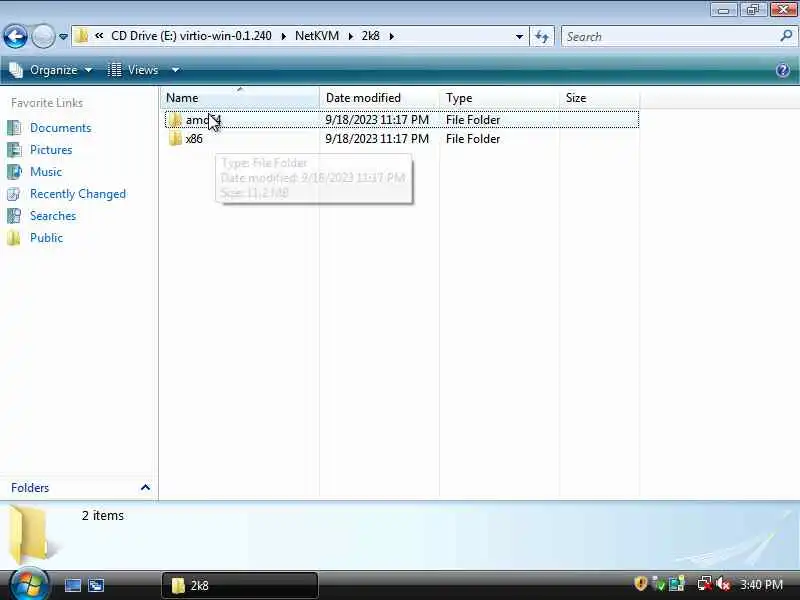
Task: Select the 2k8 breadcrumb segment
Action: 370,36
